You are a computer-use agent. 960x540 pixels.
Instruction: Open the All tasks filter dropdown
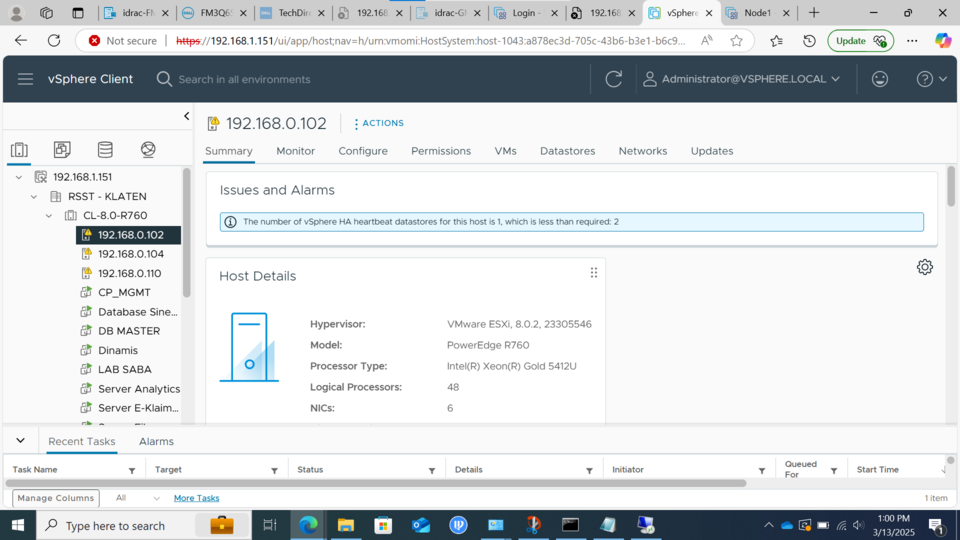(x=137, y=498)
